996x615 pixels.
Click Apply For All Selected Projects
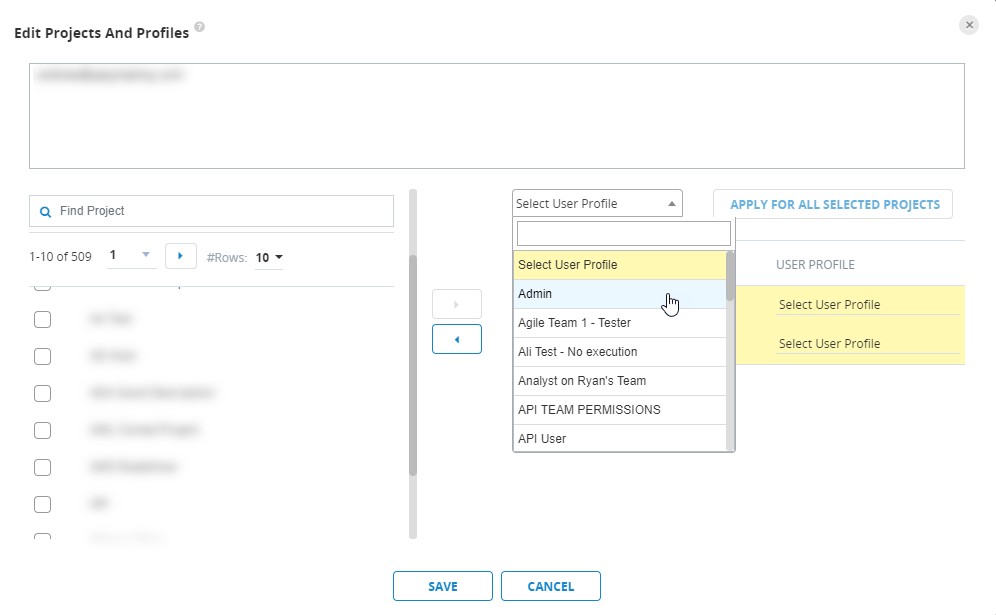[834, 204]
